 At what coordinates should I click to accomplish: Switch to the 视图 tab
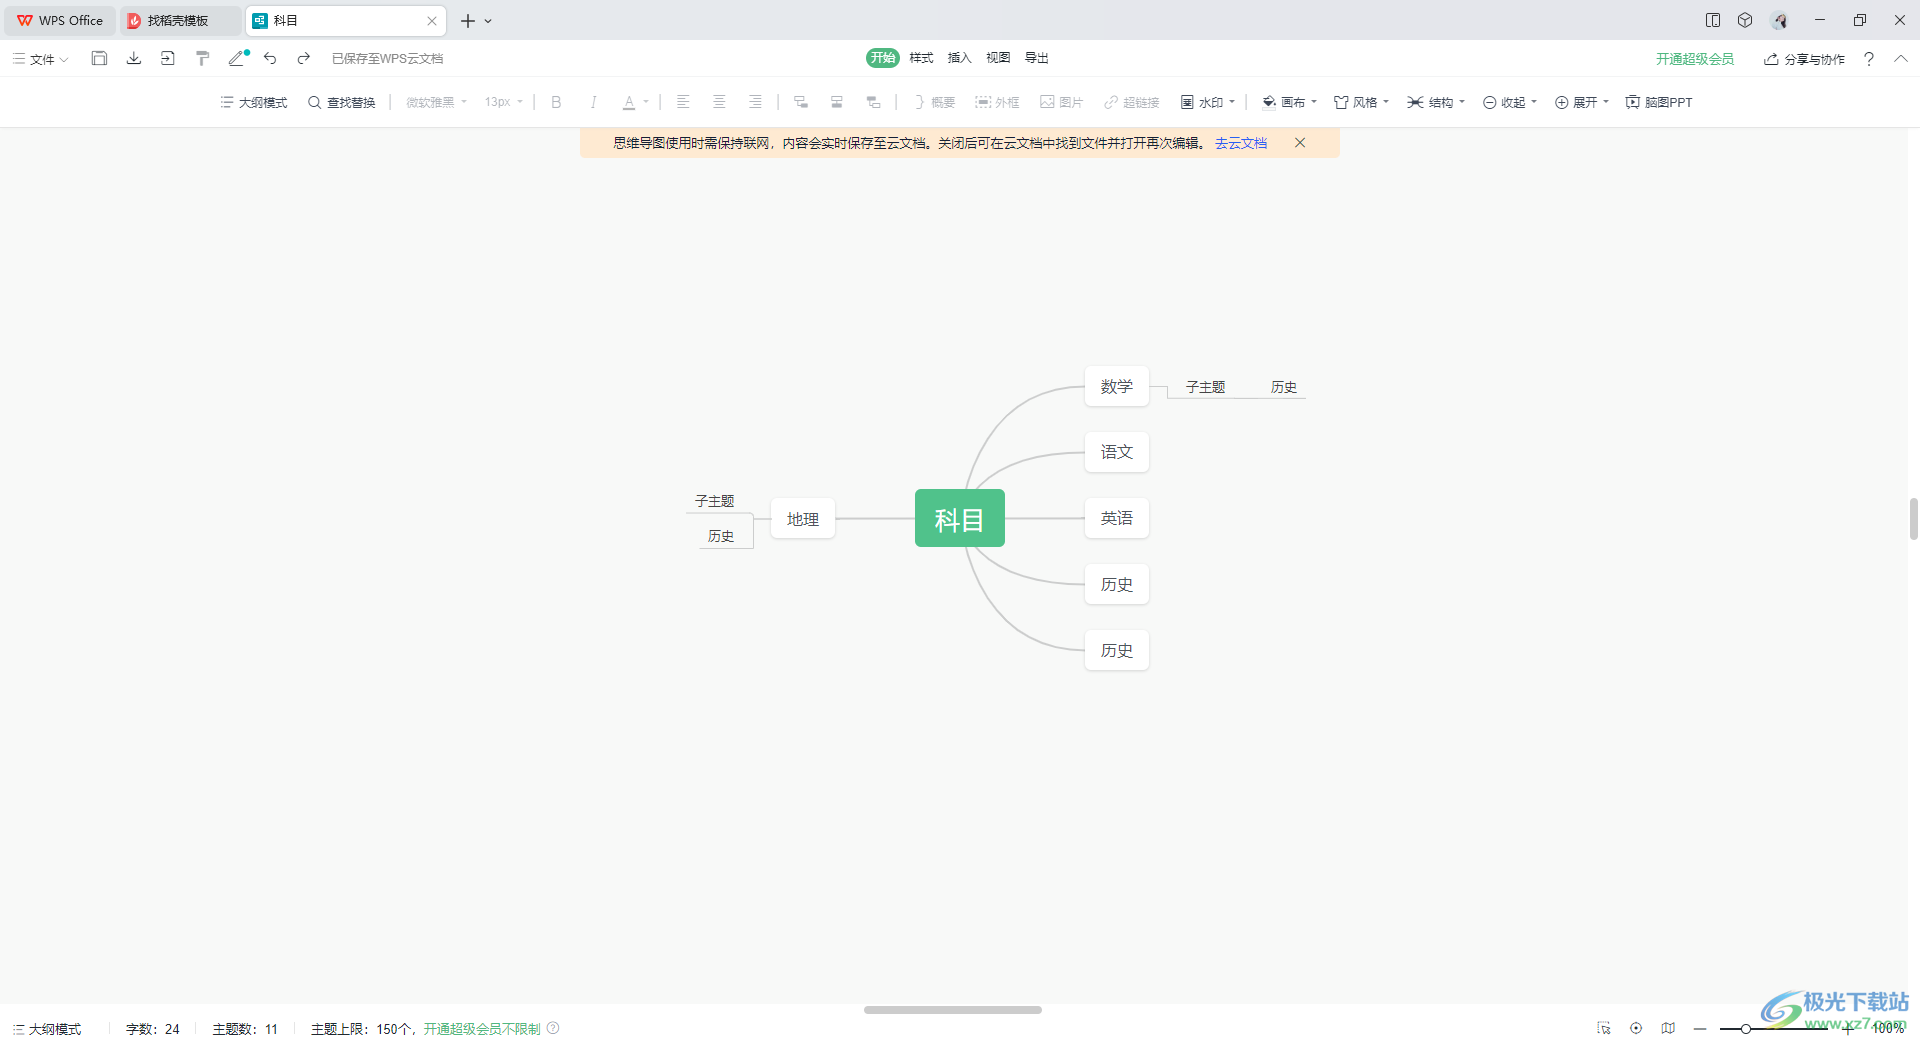click(998, 58)
